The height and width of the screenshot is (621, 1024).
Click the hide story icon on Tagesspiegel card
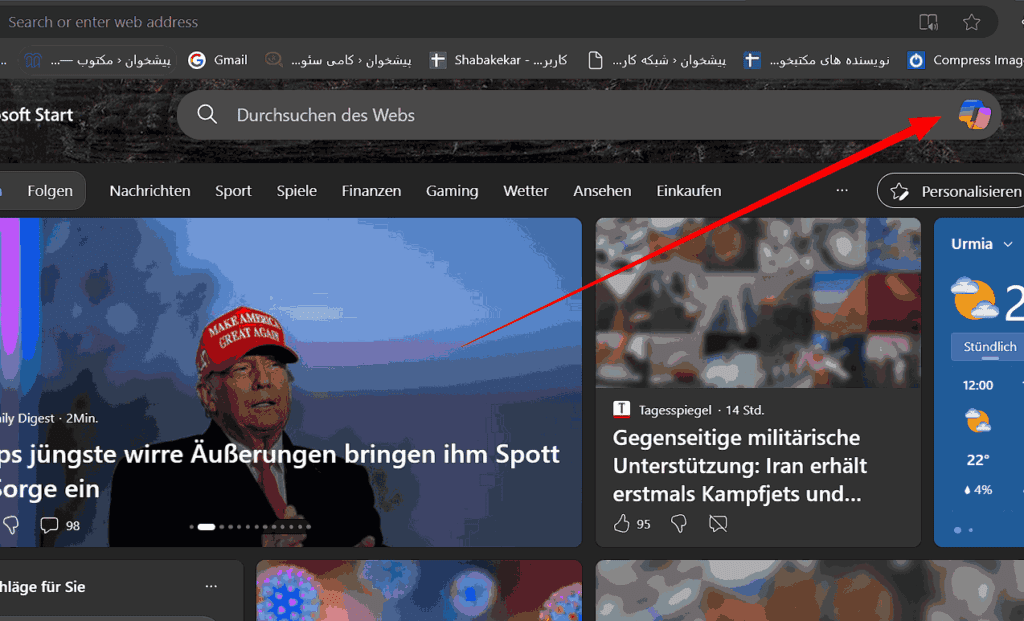tap(716, 523)
